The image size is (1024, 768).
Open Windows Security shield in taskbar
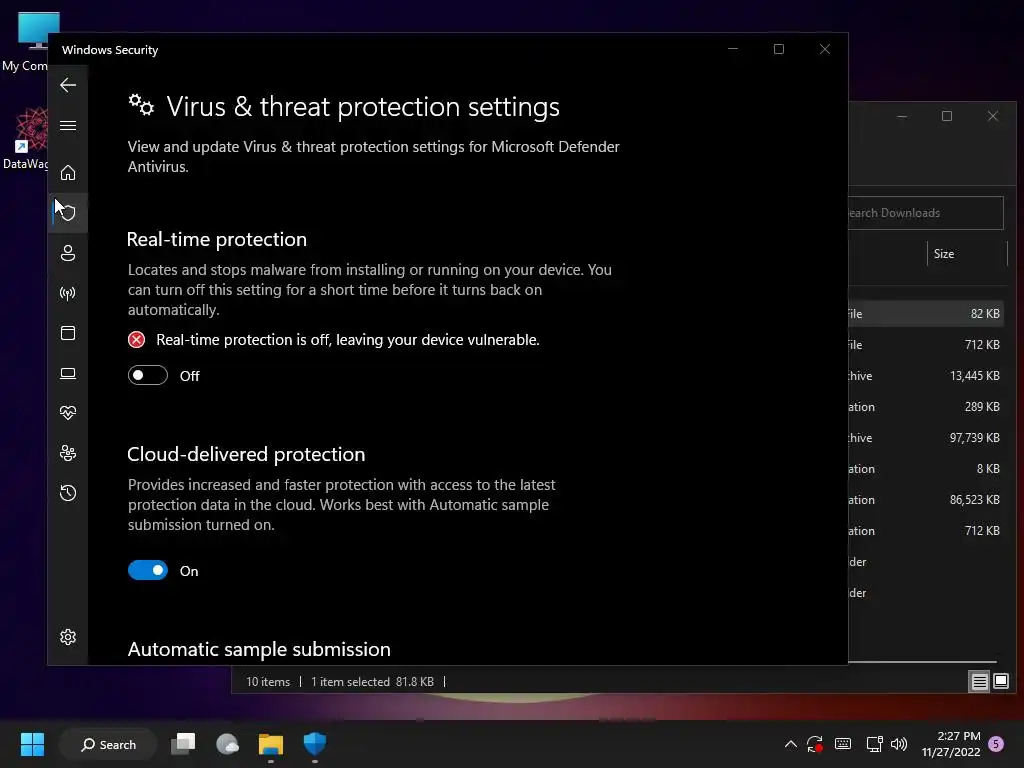click(x=314, y=744)
